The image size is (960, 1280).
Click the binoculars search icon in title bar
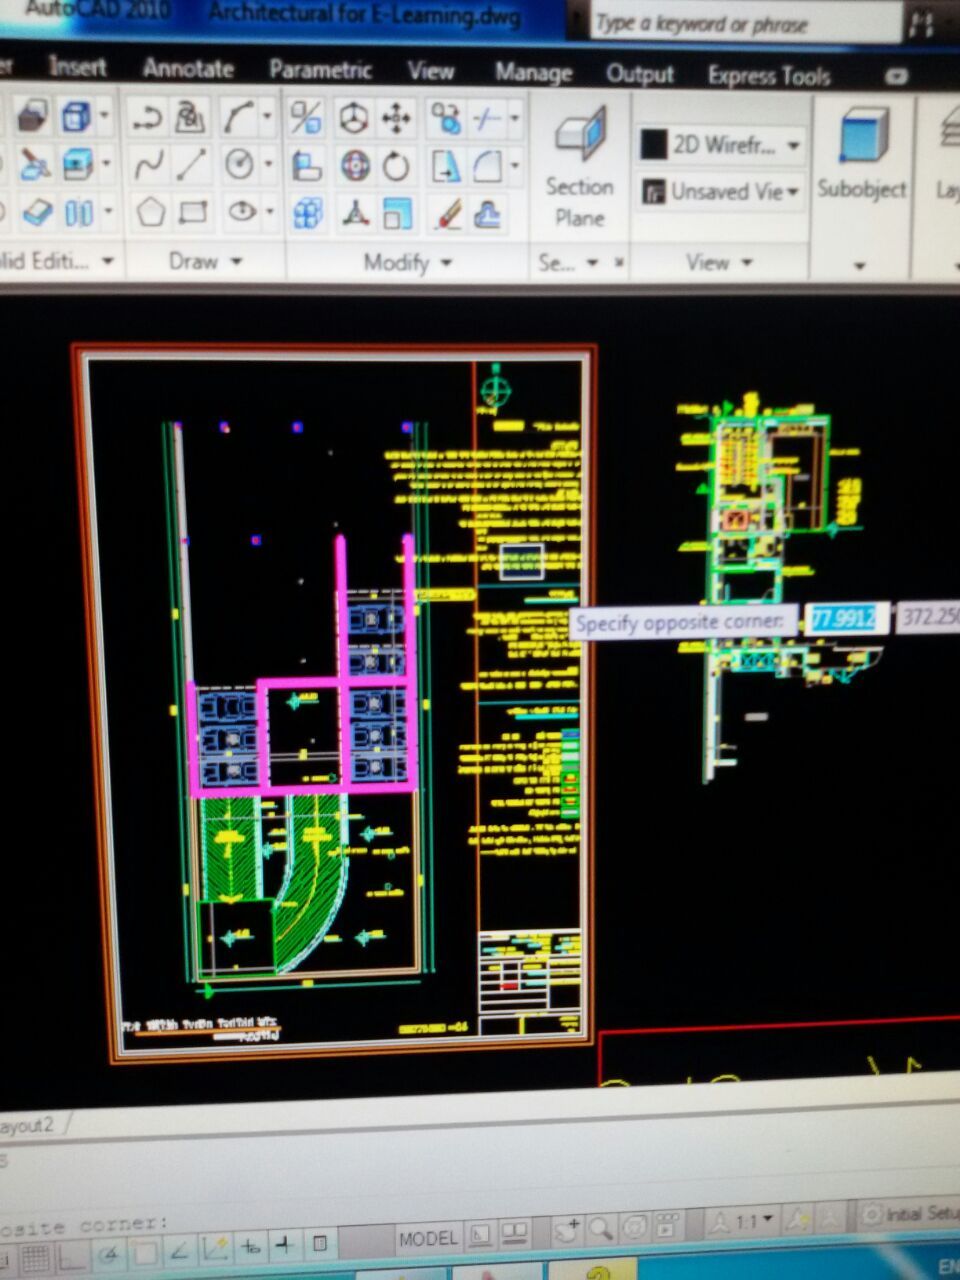(921, 24)
